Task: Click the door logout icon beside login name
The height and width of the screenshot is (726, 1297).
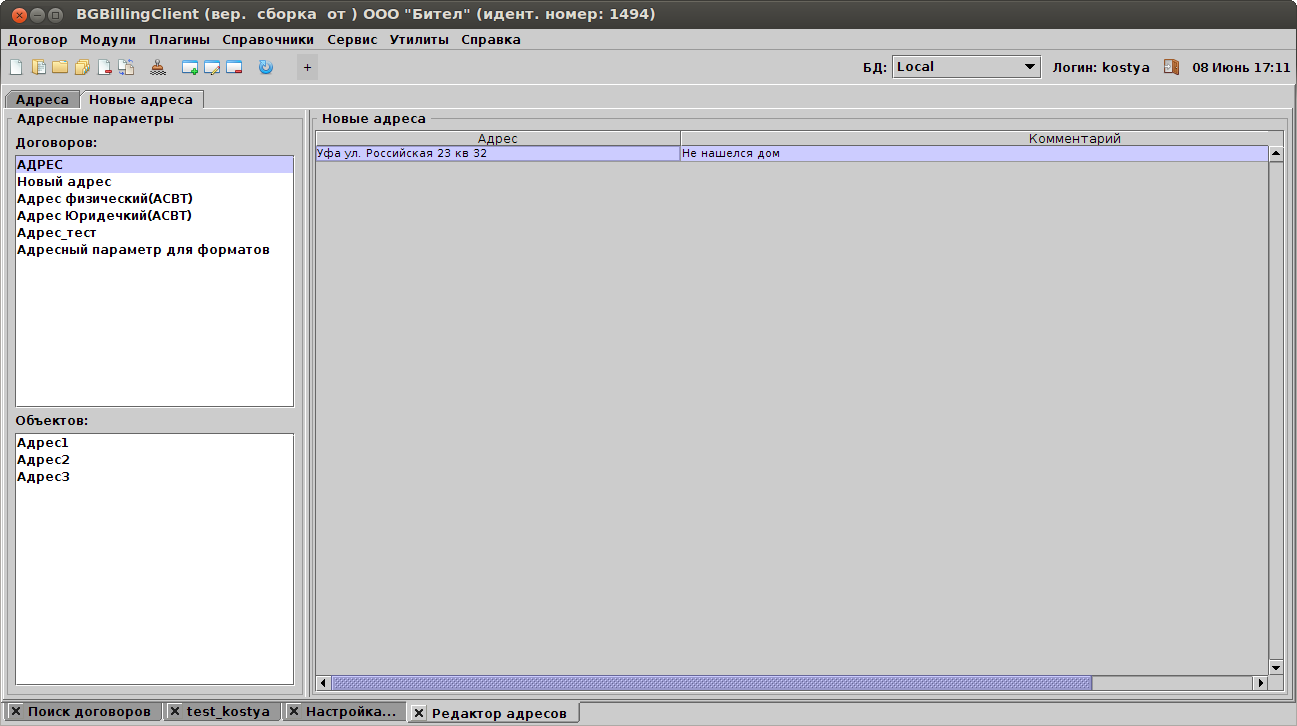Action: point(1172,67)
